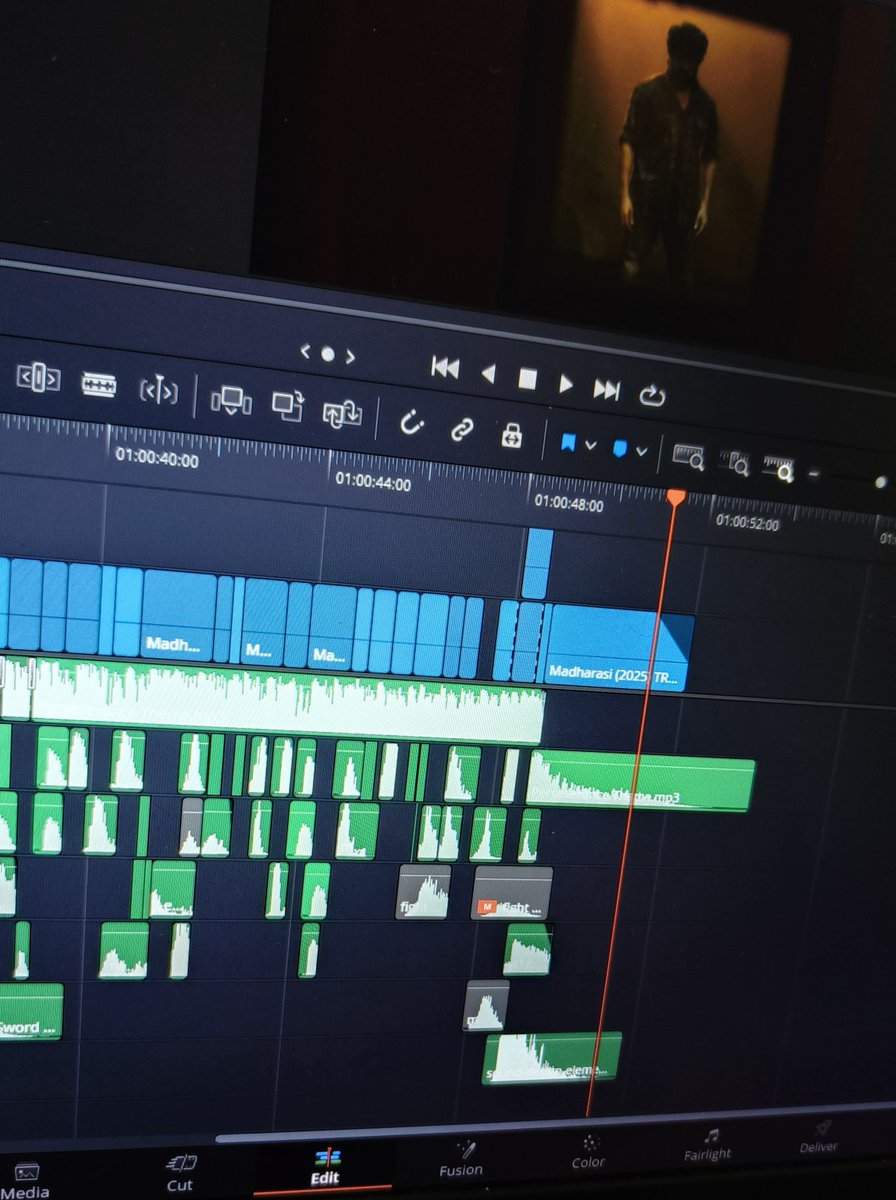The image size is (896, 1200).
Task: Select the Dynamic Trim mode tool
Action: coord(159,389)
